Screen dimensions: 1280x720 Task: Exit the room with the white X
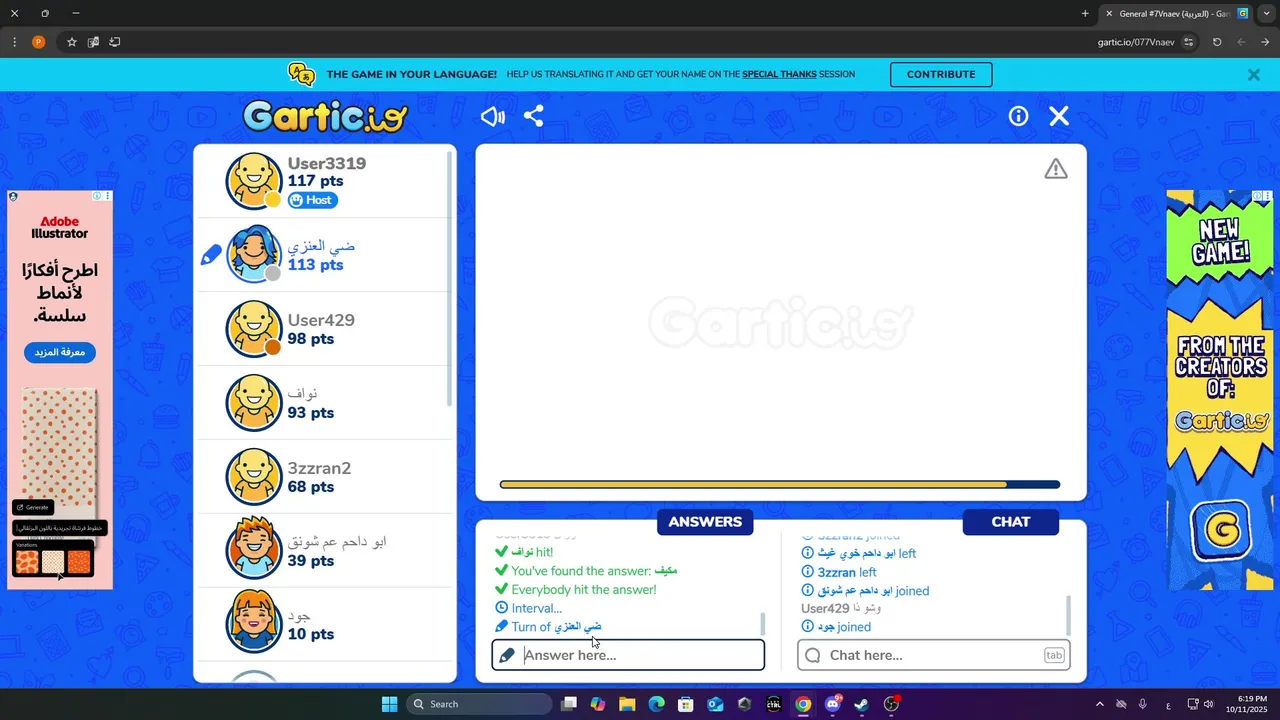tap(1059, 116)
